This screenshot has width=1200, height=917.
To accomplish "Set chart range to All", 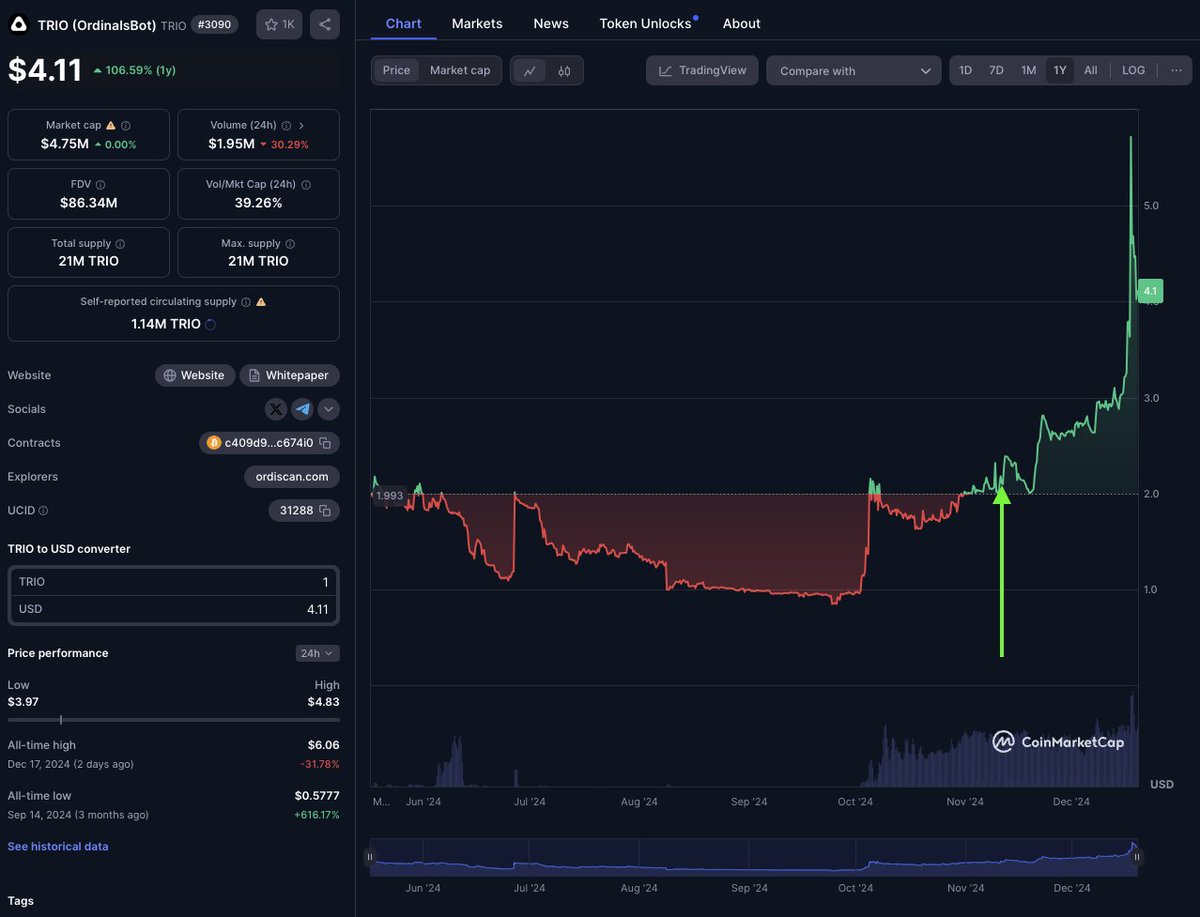I will pyautogui.click(x=1090, y=70).
